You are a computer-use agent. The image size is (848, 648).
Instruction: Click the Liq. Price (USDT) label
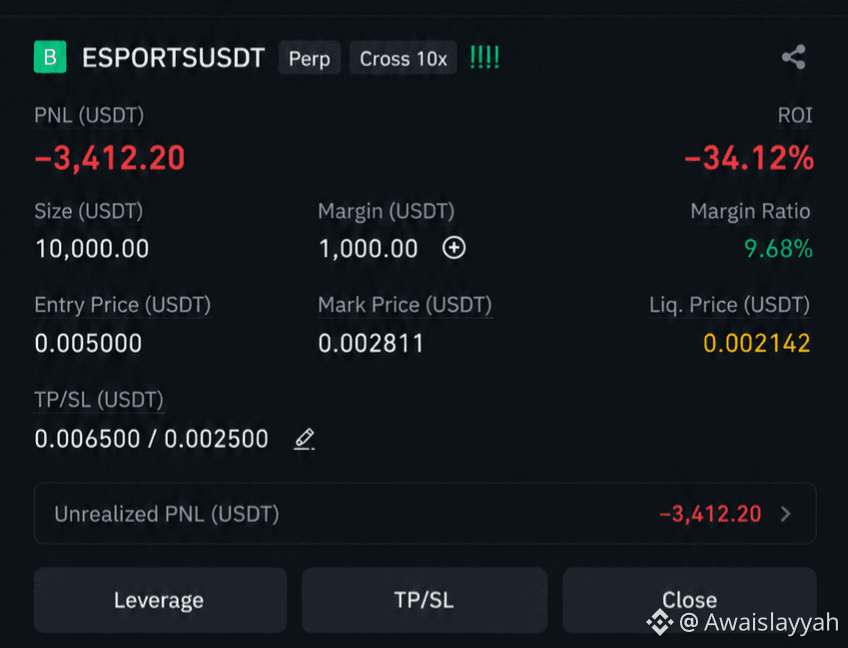(x=730, y=305)
